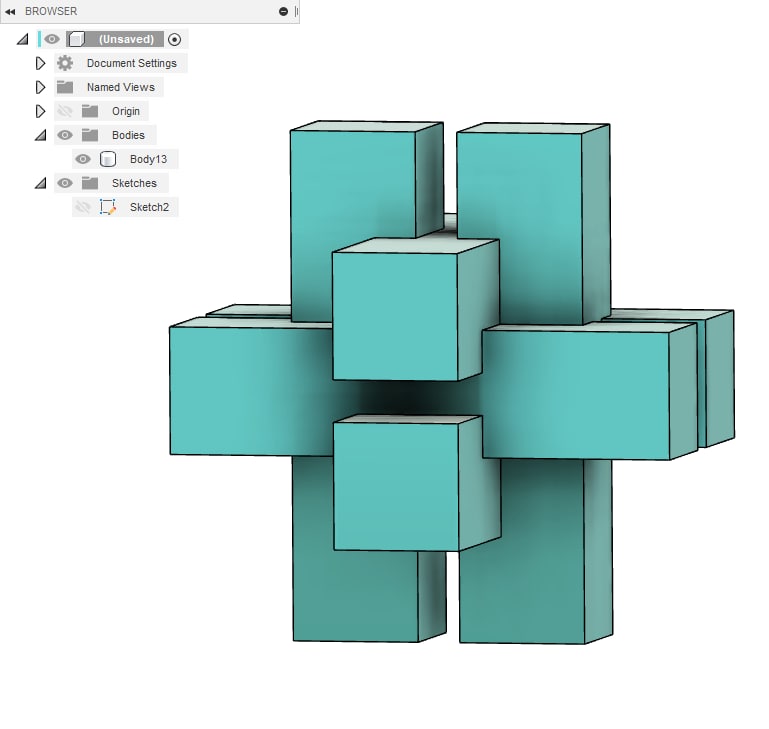Toggle visibility of the (Unsaved) root component
Image resolution: width=769 pixels, height=729 pixels.
tap(52, 39)
